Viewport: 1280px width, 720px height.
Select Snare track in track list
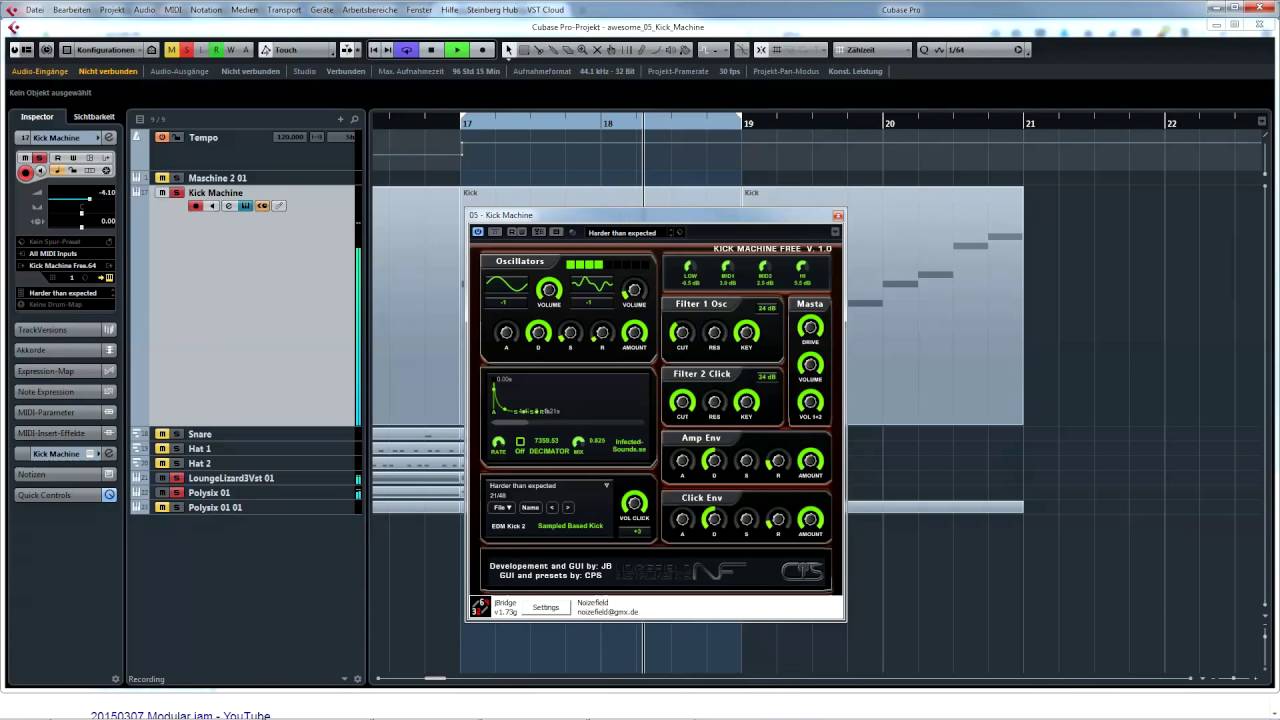coord(200,434)
